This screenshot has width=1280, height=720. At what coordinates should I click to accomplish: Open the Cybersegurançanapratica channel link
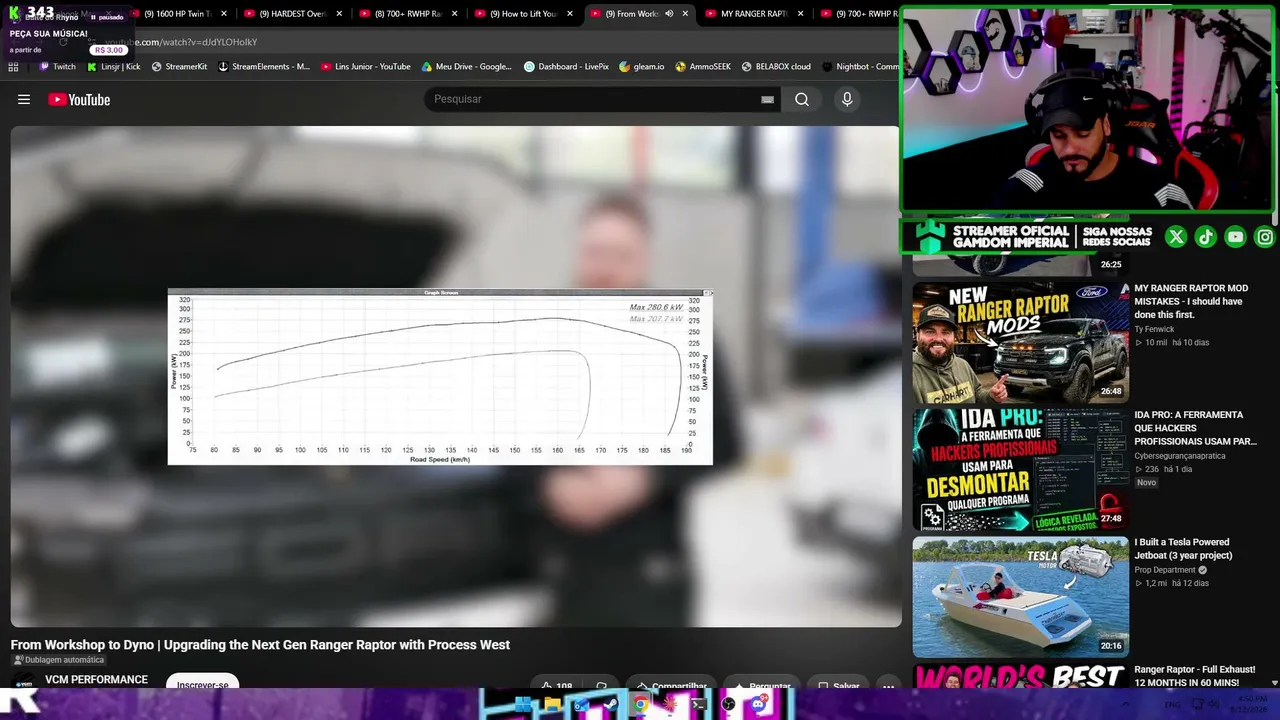click(1180, 456)
